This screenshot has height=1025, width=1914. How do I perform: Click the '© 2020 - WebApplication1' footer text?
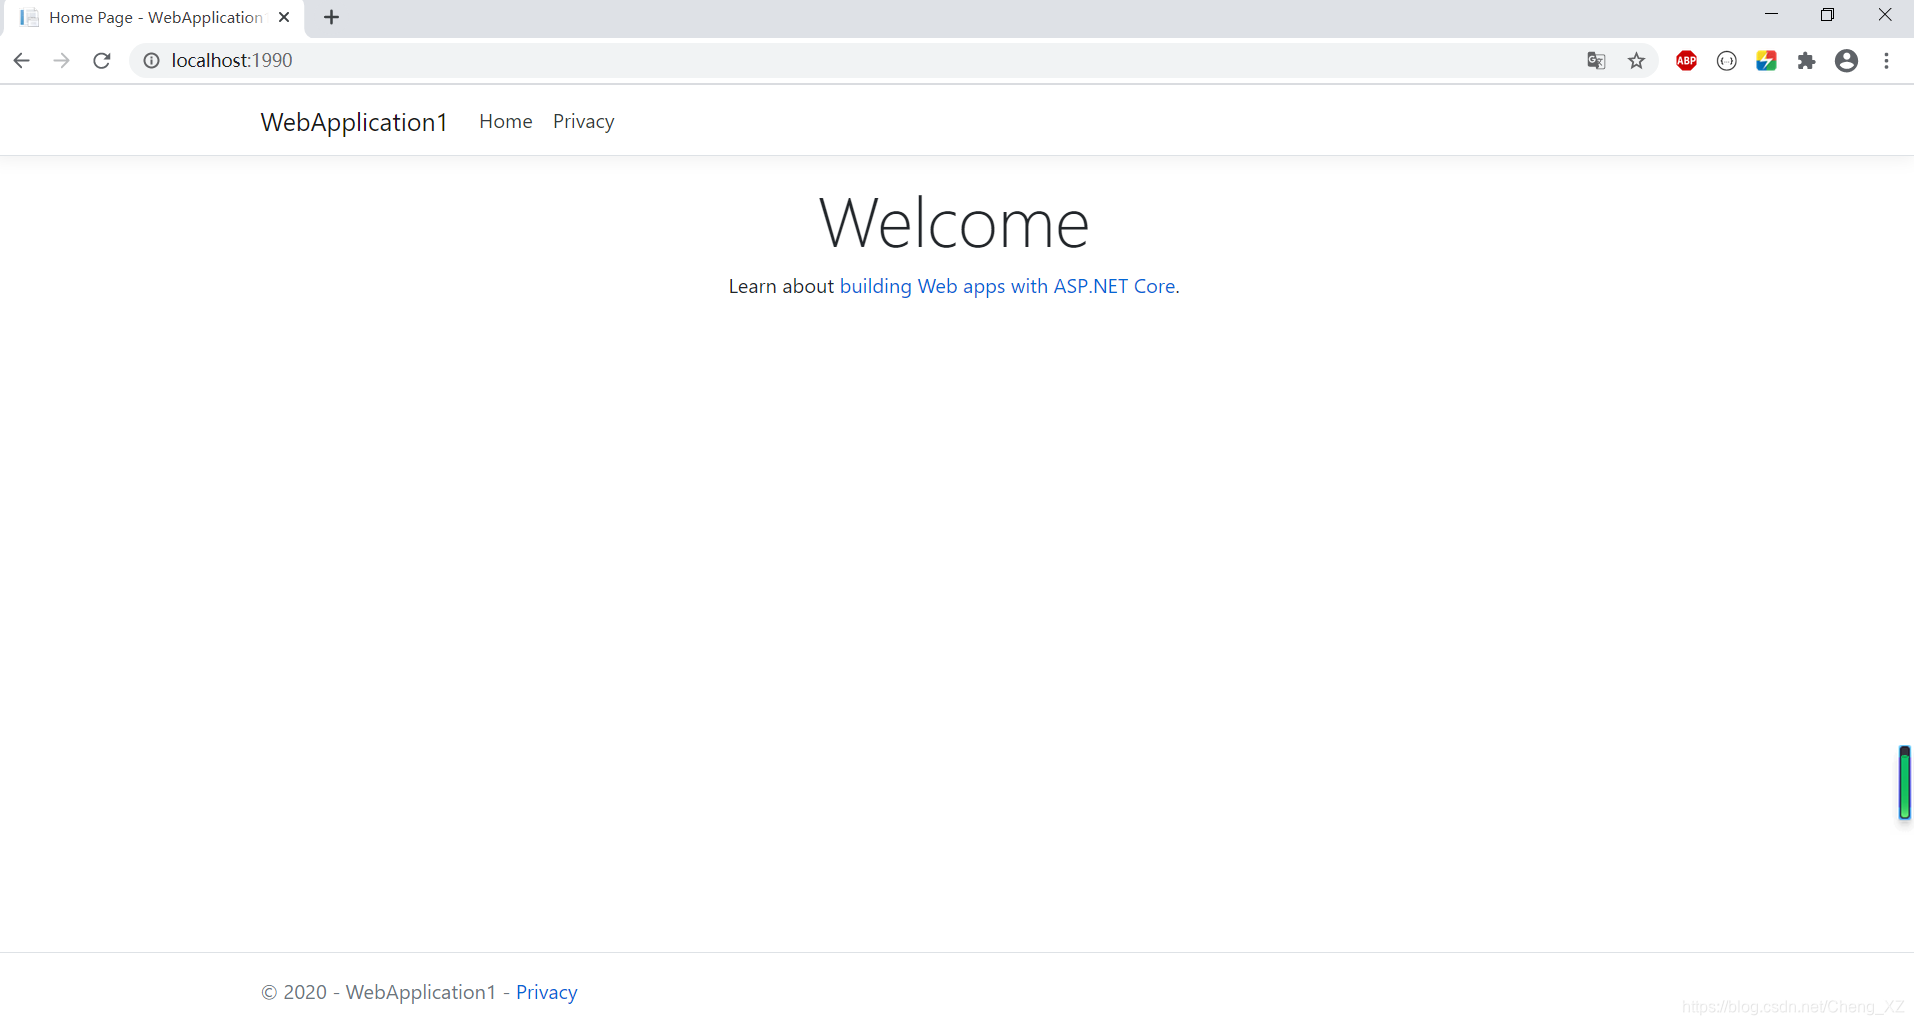(379, 992)
